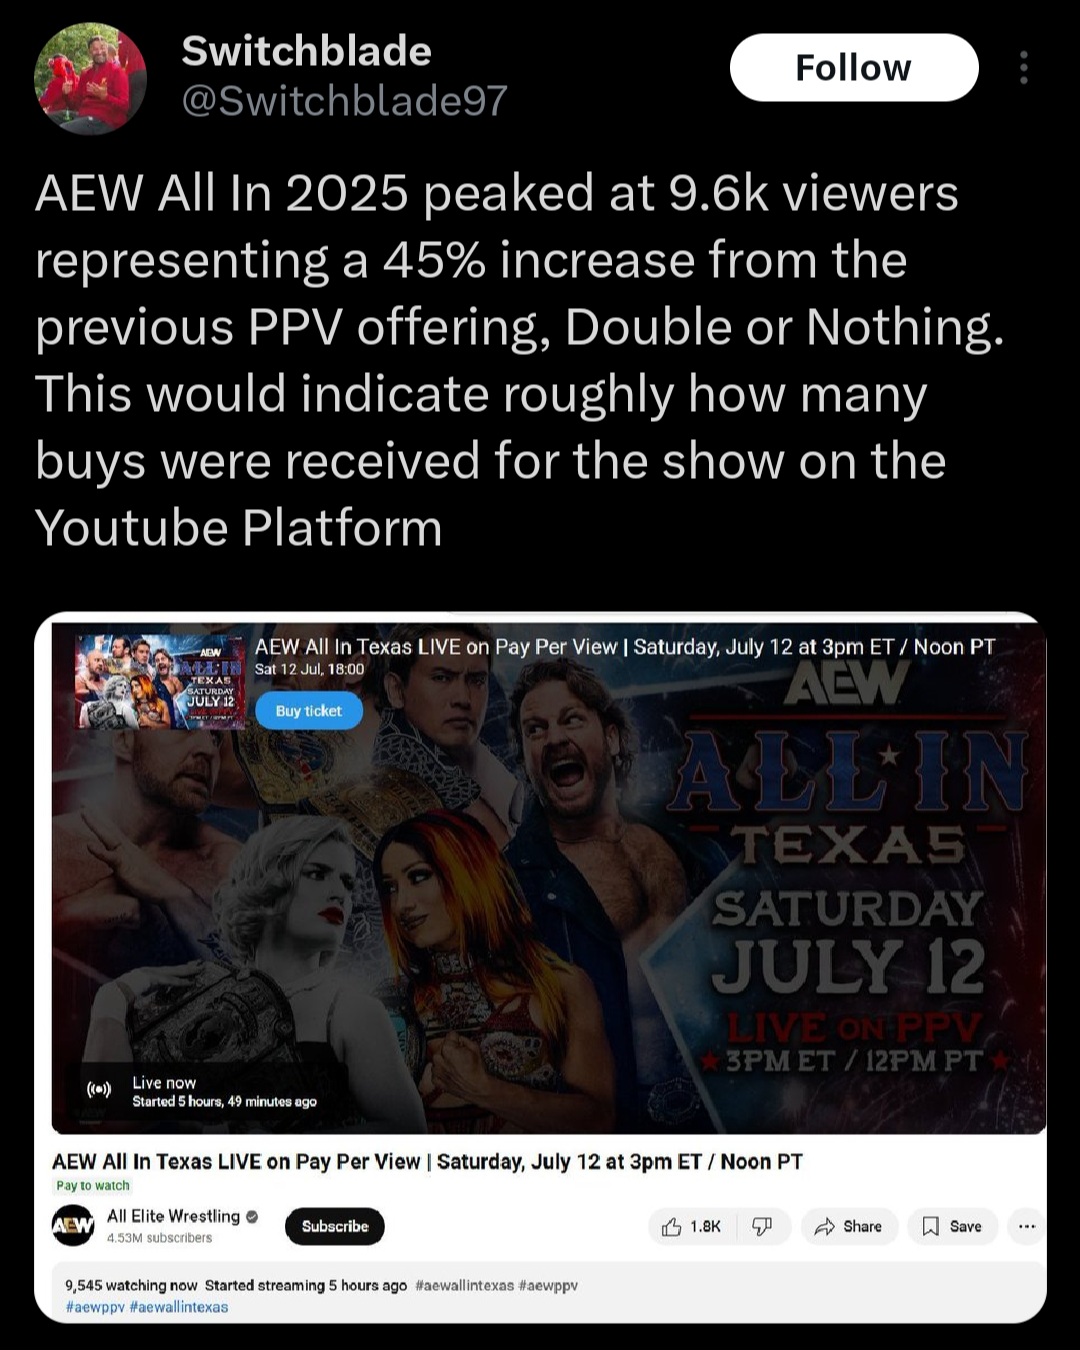Open the All Elite Wrestling channel name

174,1216
